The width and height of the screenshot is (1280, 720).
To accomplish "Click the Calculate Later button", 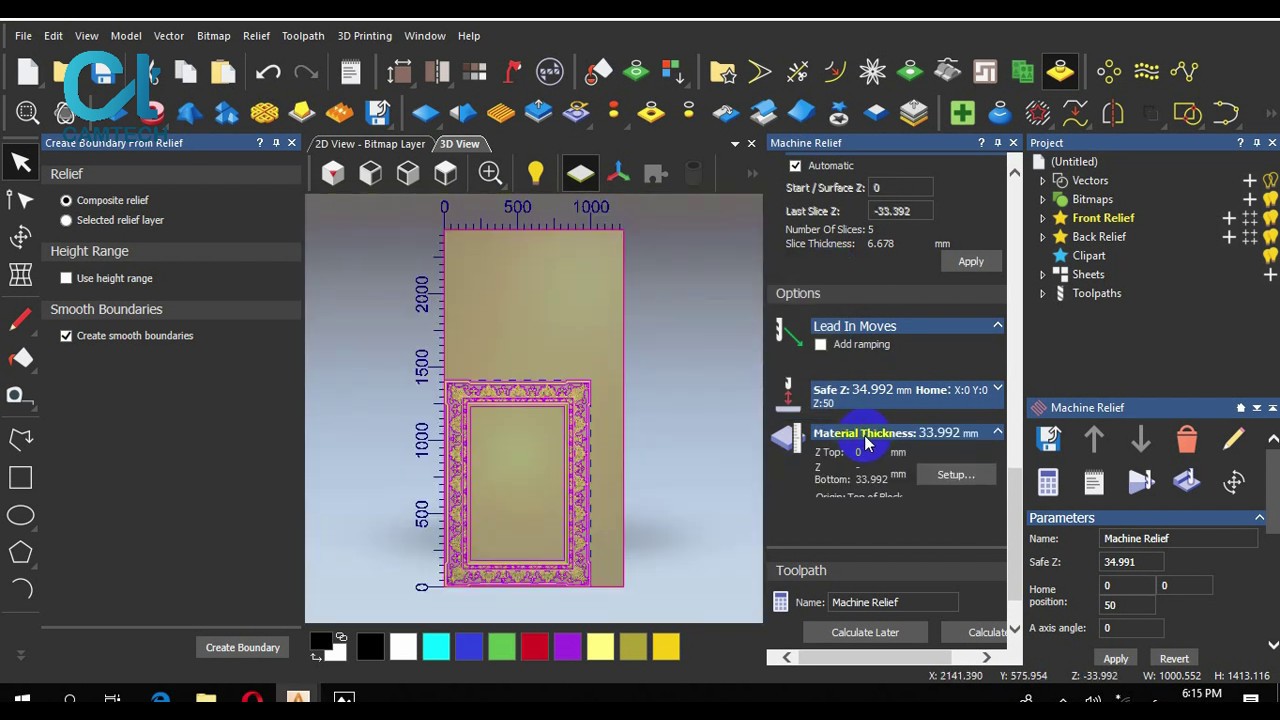I will [x=865, y=633].
